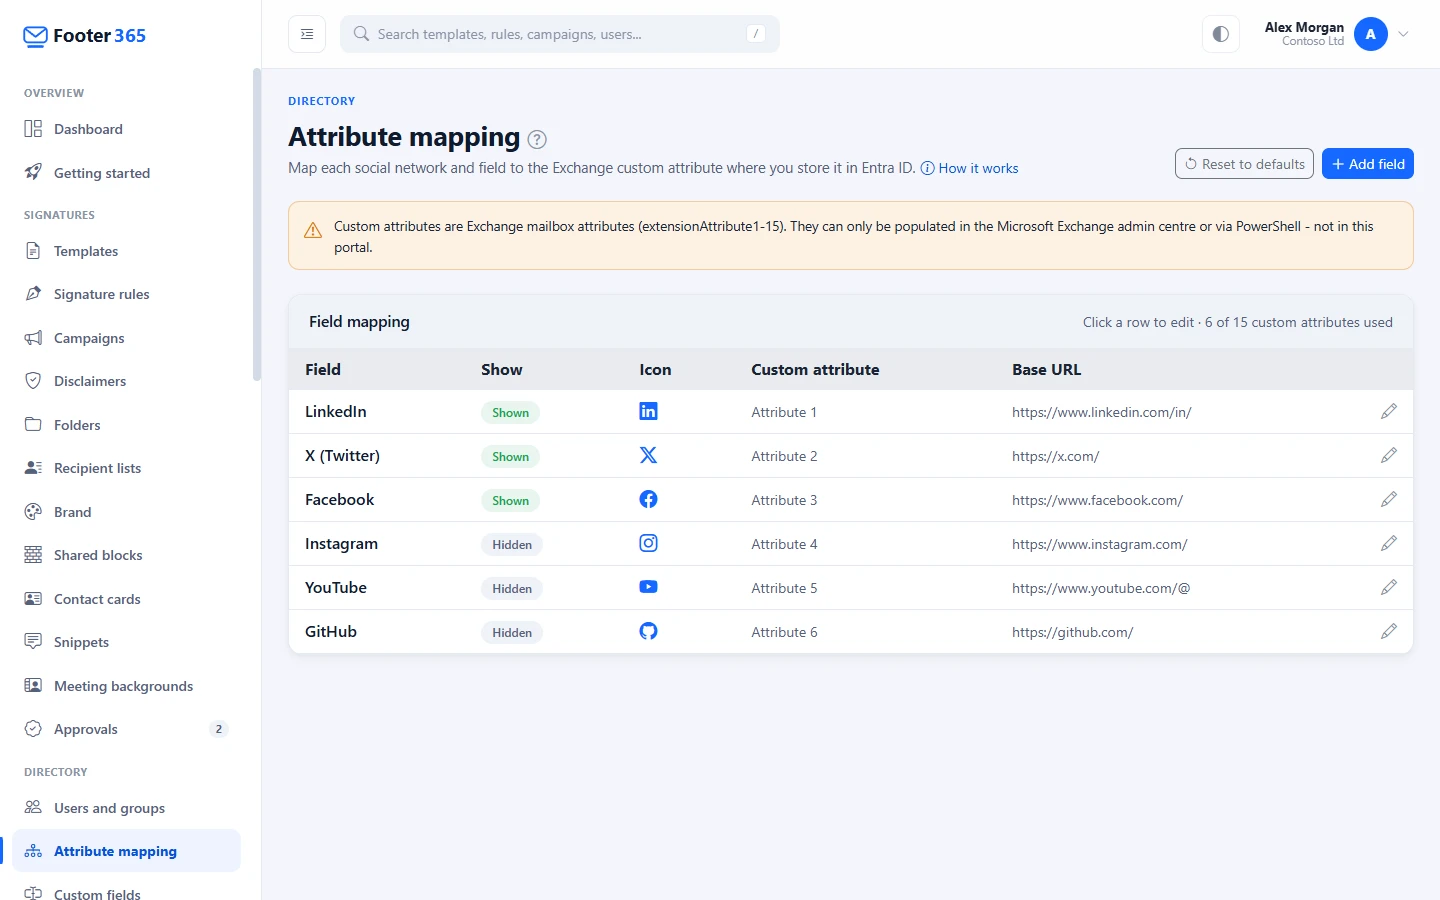This screenshot has height=900, width=1440.
Task: Navigate to Signature rules
Action: 126,294
